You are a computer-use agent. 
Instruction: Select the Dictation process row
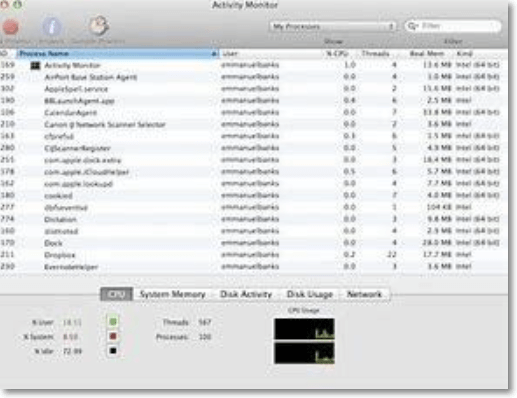253,219
